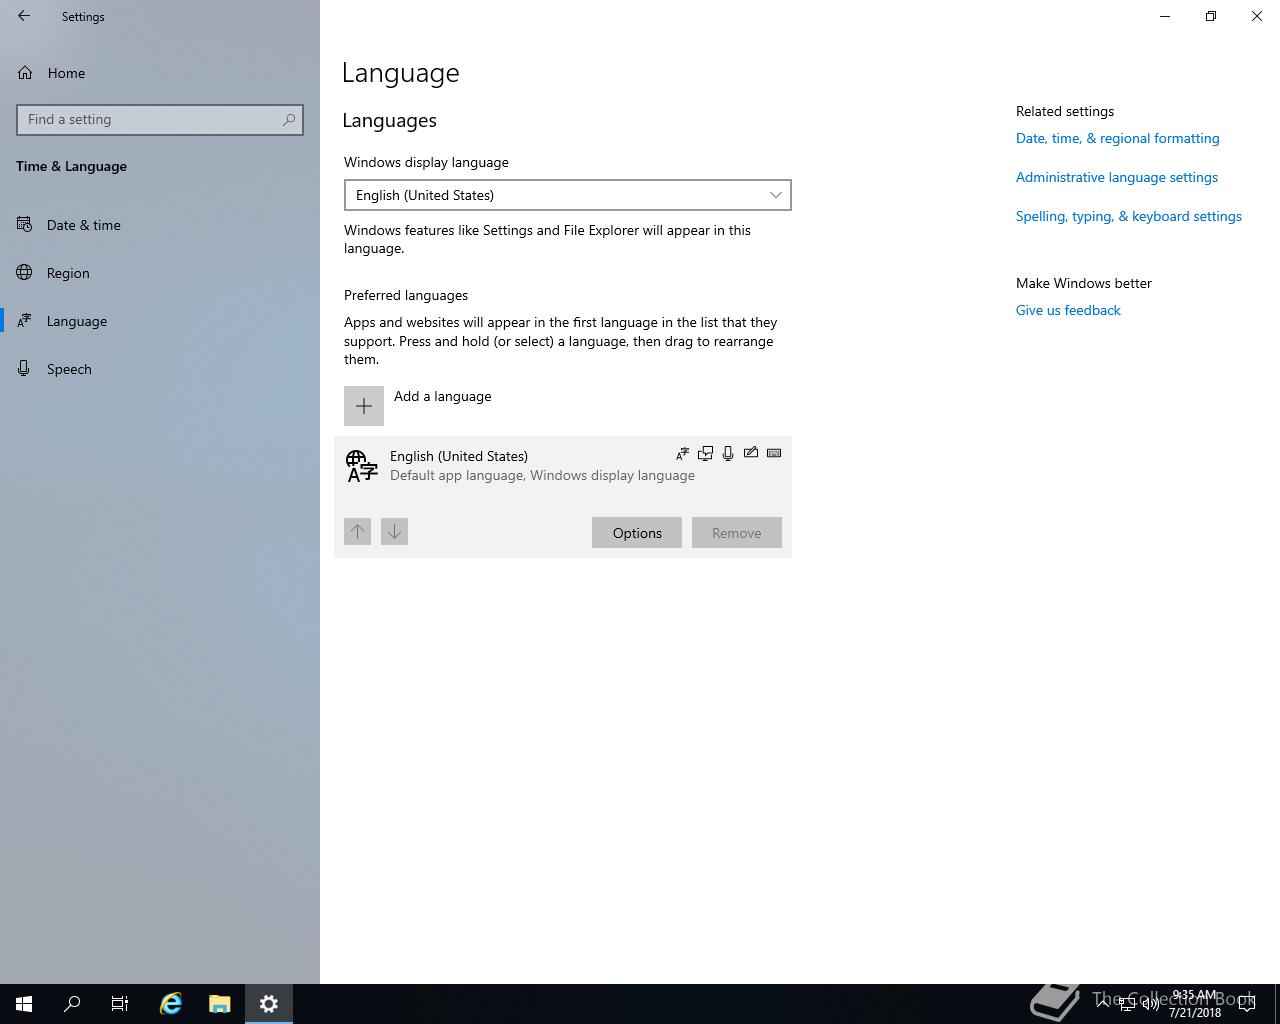The image size is (1280, 1024).
Task: Focus the Find a setting search box
Action: 160,120
